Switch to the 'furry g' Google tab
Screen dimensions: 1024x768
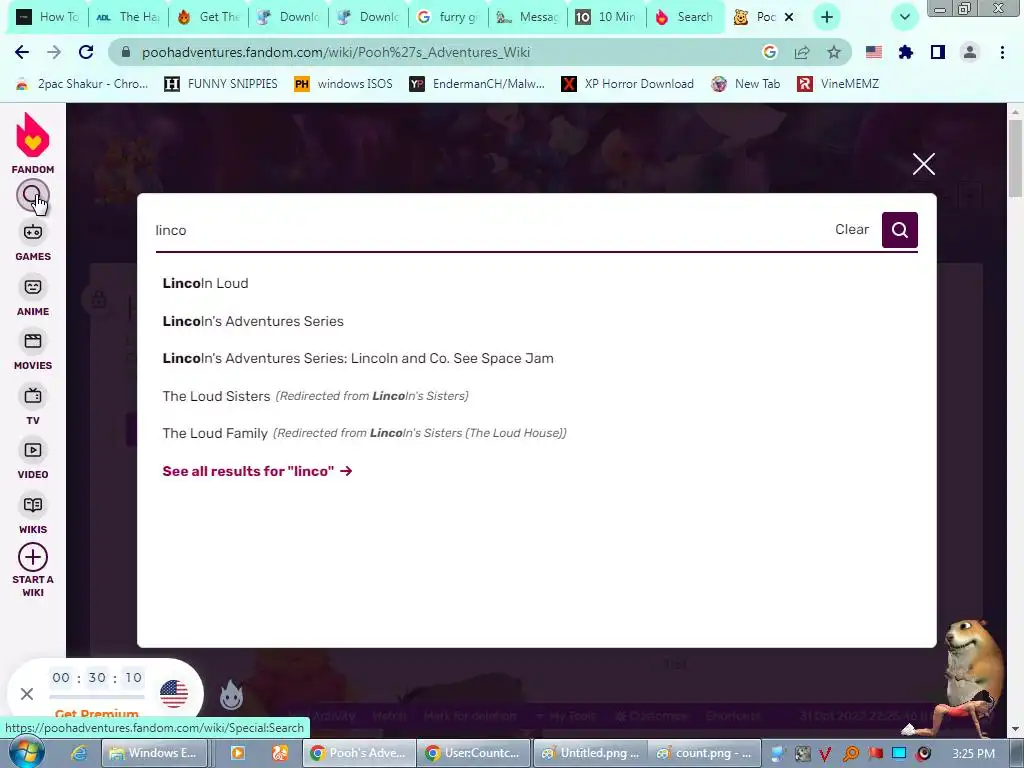[449, 17]
